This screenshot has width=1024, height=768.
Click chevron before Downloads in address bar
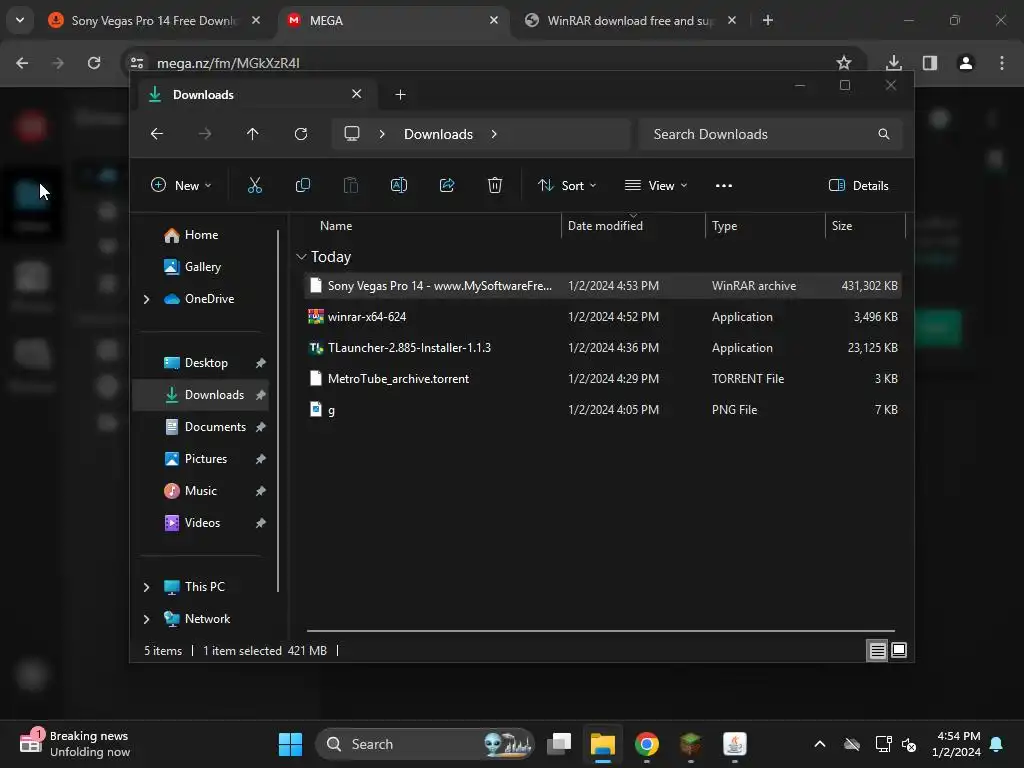(382, 134)
